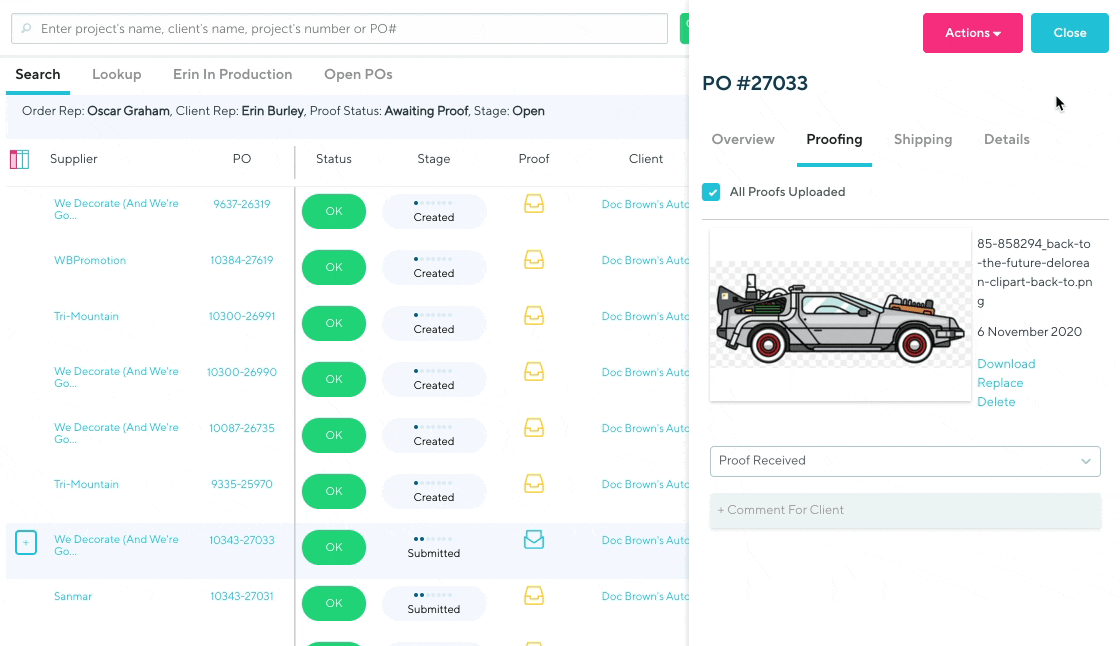Click proof inbox icon for PO 10384-27619
Viewport: 1120px width, 646px height.
(534, 260)
